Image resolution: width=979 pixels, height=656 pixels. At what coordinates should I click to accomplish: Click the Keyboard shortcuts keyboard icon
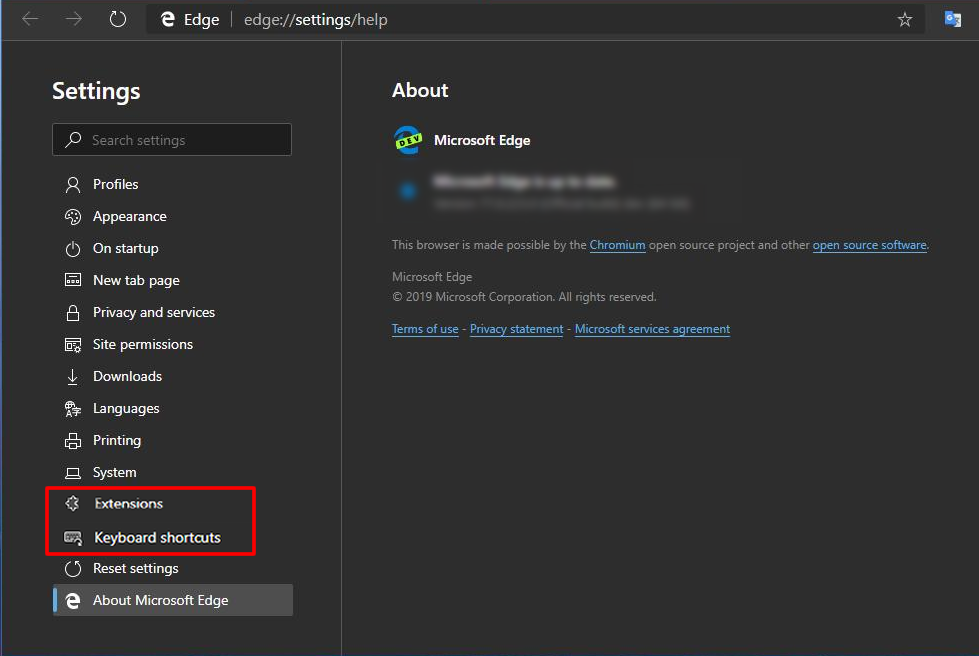(73, 537)
